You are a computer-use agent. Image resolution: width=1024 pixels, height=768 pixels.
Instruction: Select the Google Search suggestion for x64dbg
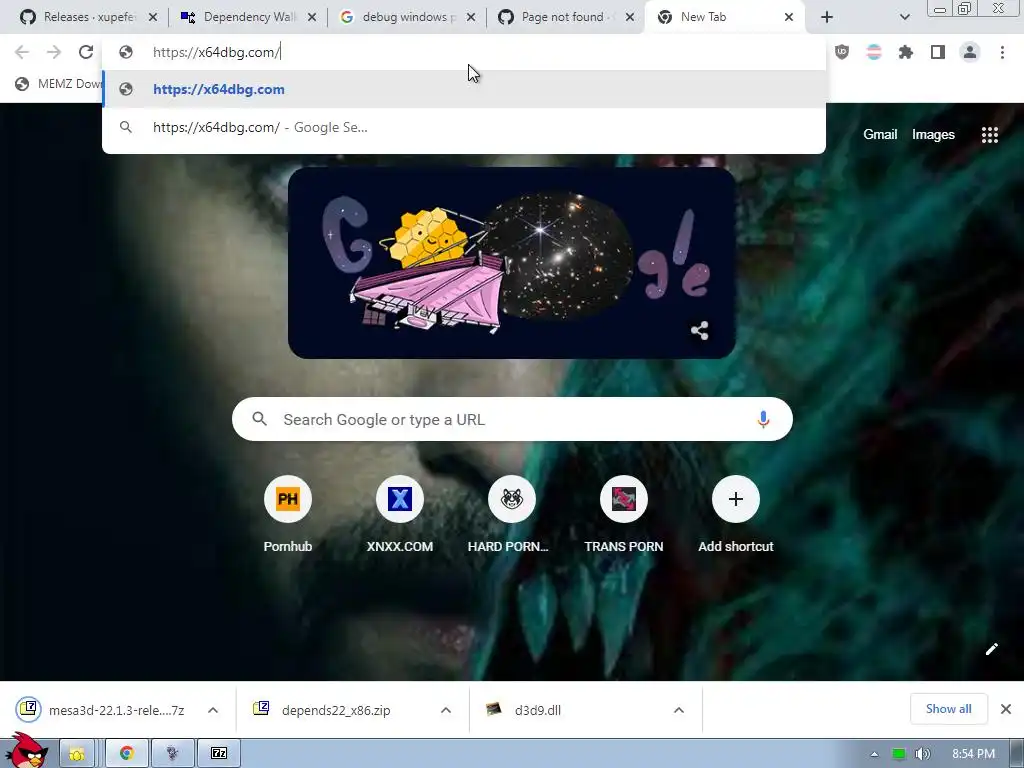click(464, 127)
